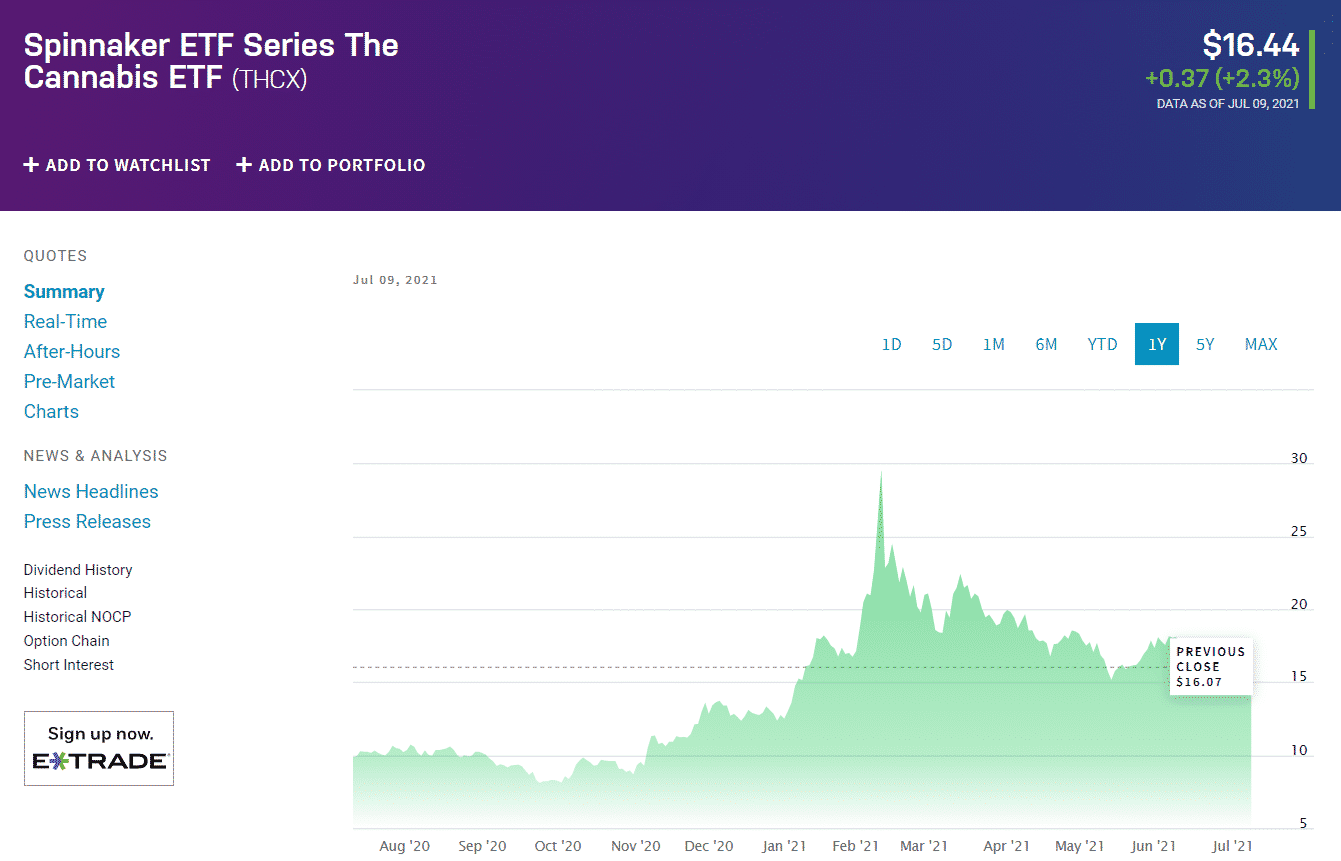Select the YTD chart range

tap(1102, 344)
